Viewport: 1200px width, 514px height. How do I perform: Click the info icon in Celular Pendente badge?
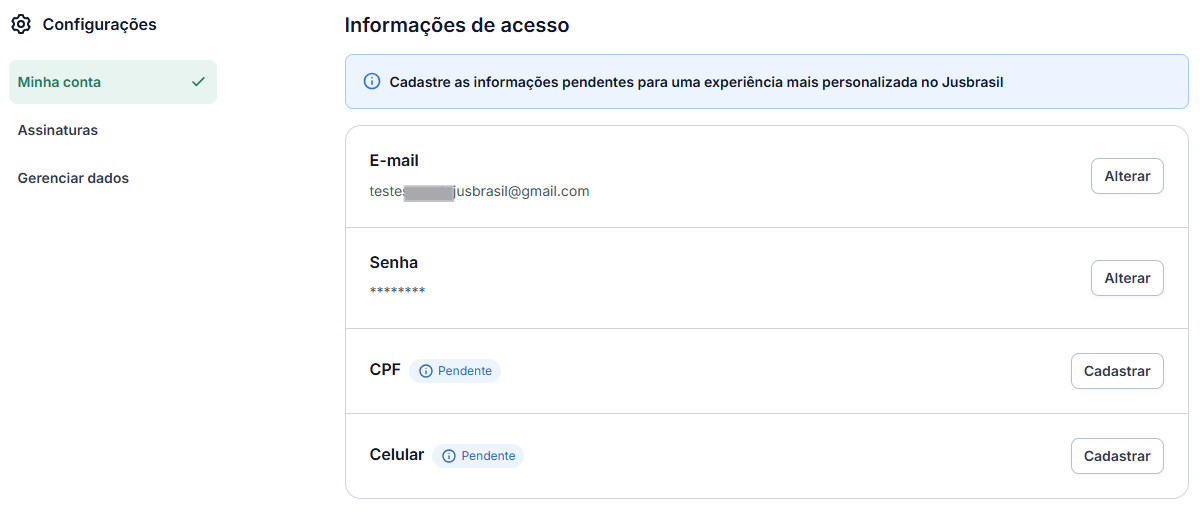tap(449, 456)
